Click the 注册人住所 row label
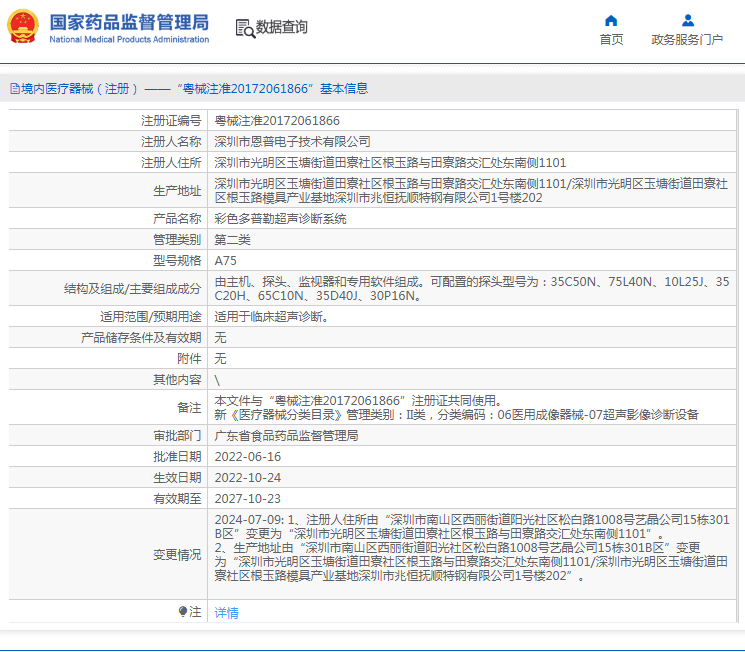 click(171, 163)
